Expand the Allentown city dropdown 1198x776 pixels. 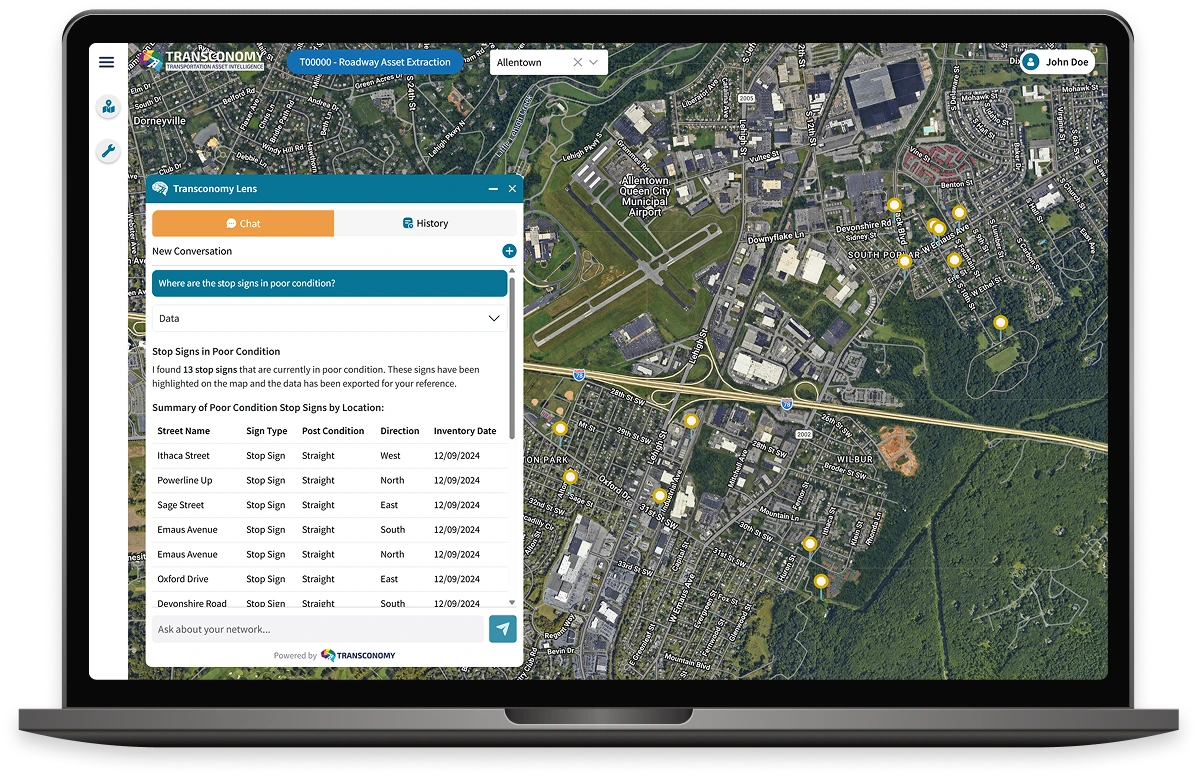(x=594, y=62)
